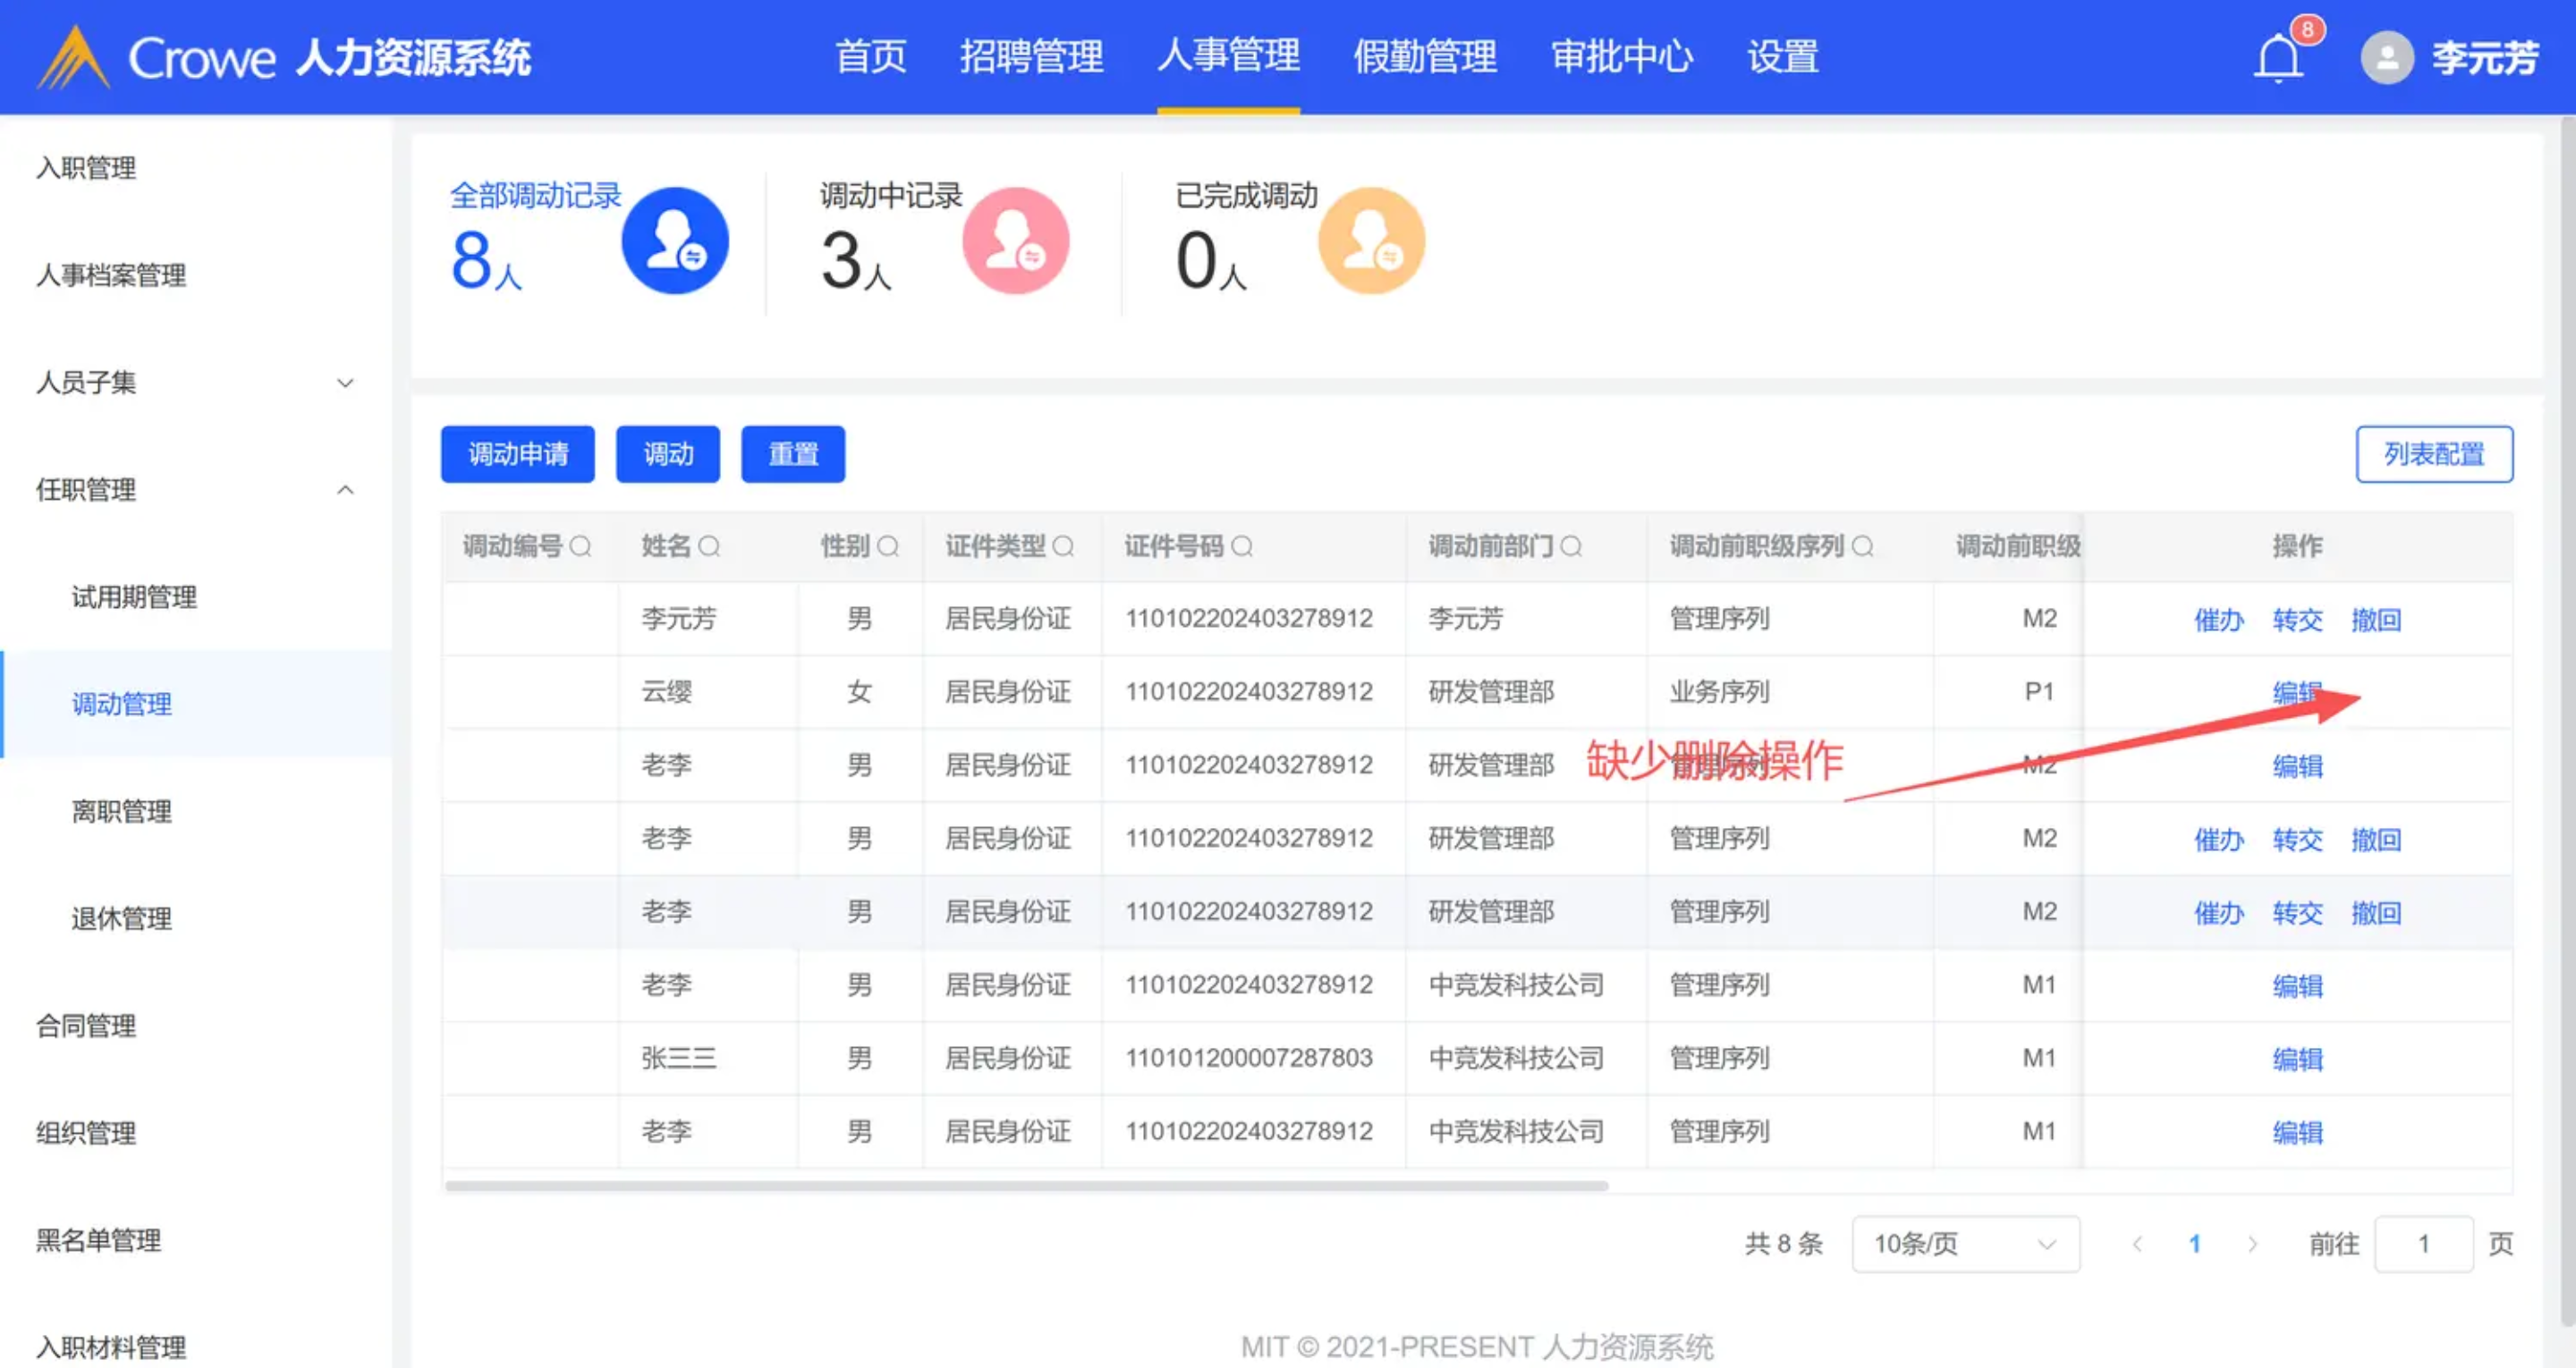The width and height of the screenshot is (2576, 1368).
Task: Open 离职管理 in the sidebar
Action: (121, 811)
